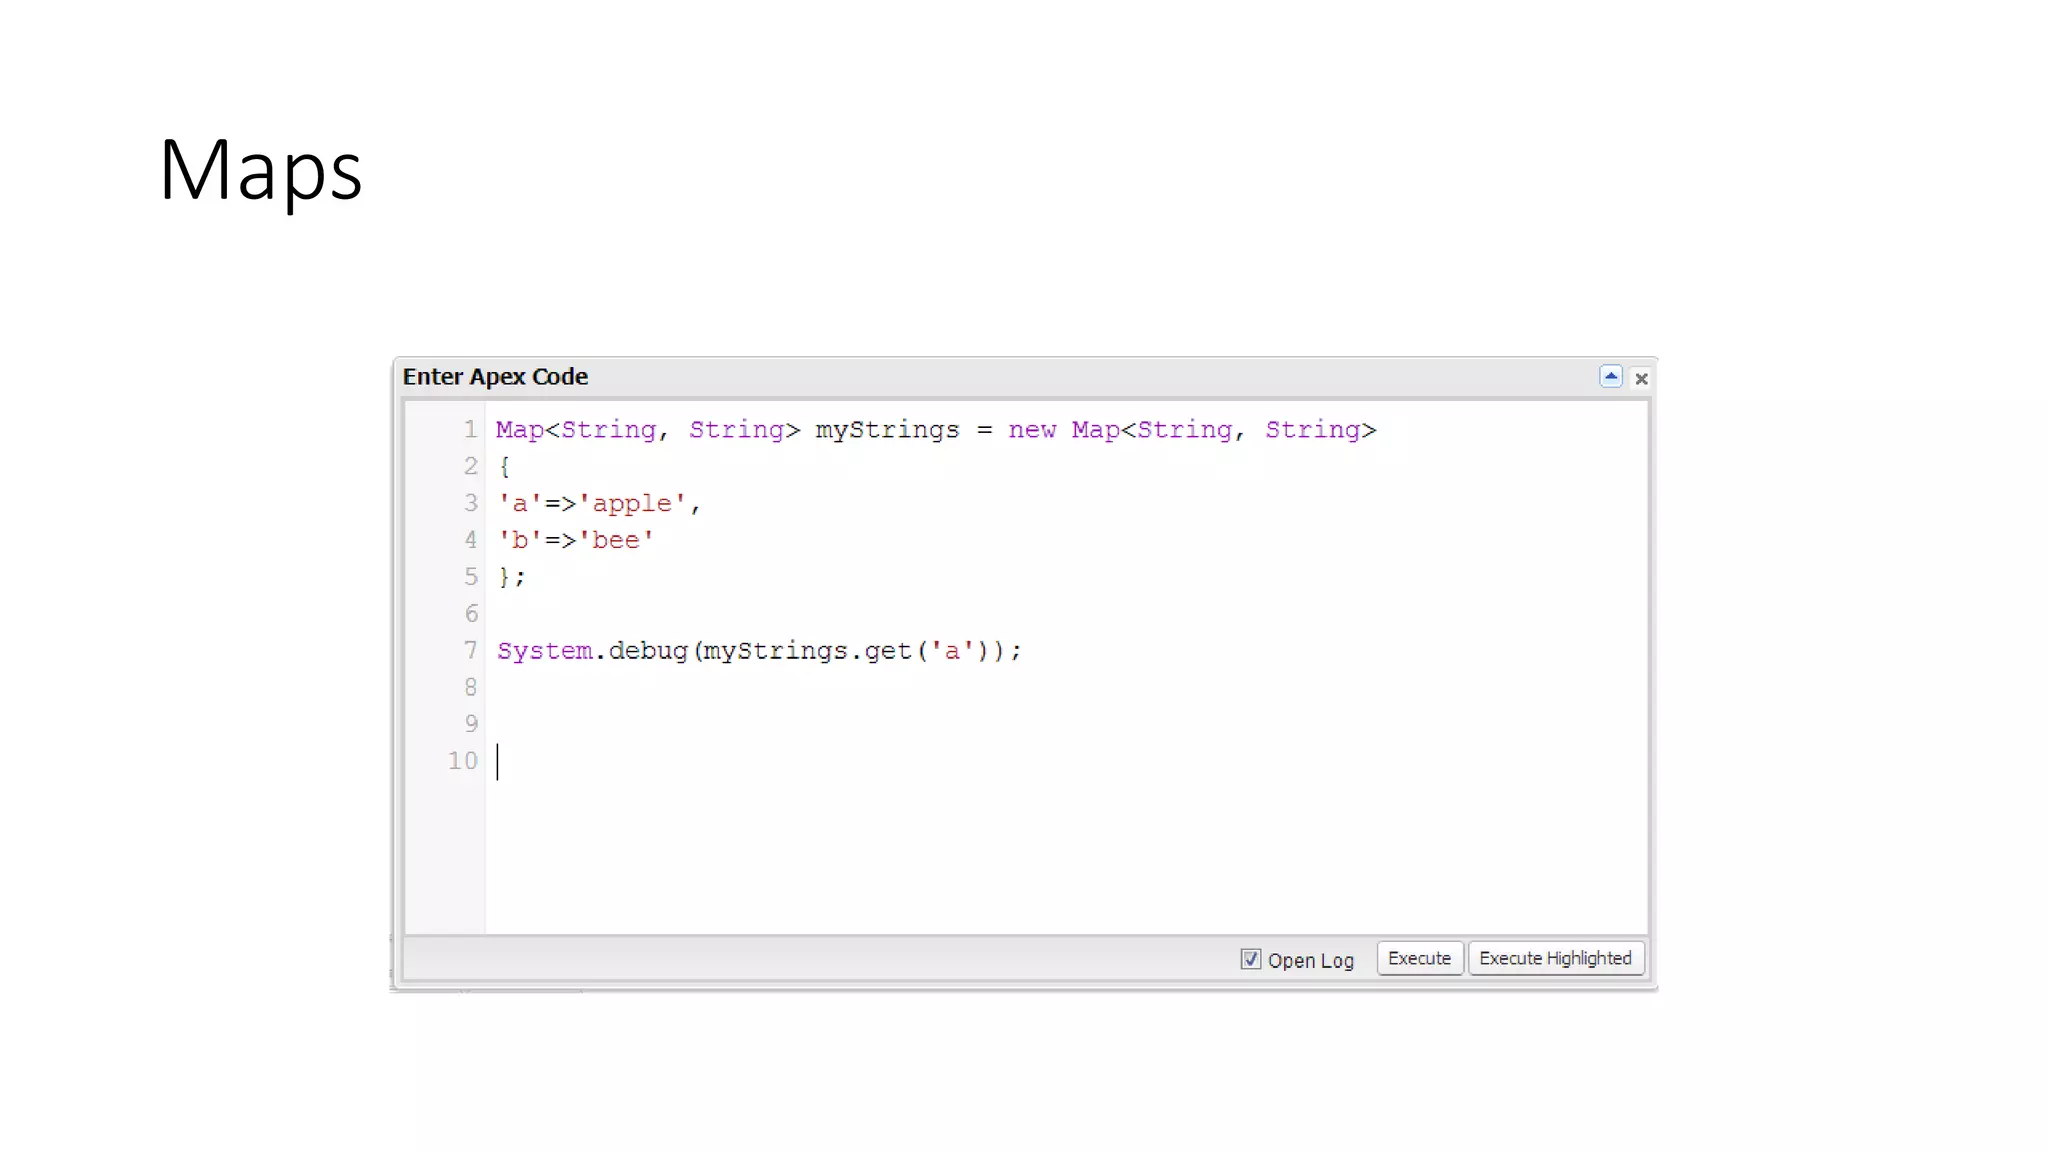Viewport: 2048px width, 1152px height.
Task: Click the closing brace on line 5
Action: pos(504,577)
